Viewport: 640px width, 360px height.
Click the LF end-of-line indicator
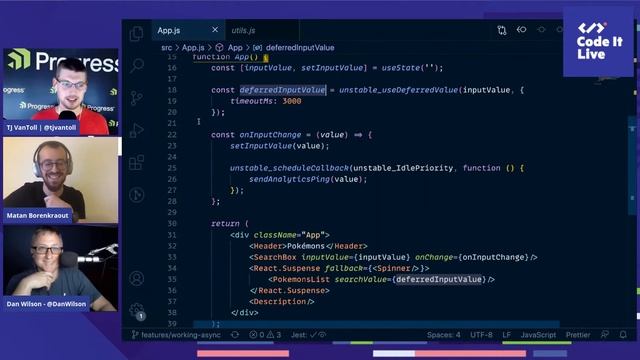point(507,335)
